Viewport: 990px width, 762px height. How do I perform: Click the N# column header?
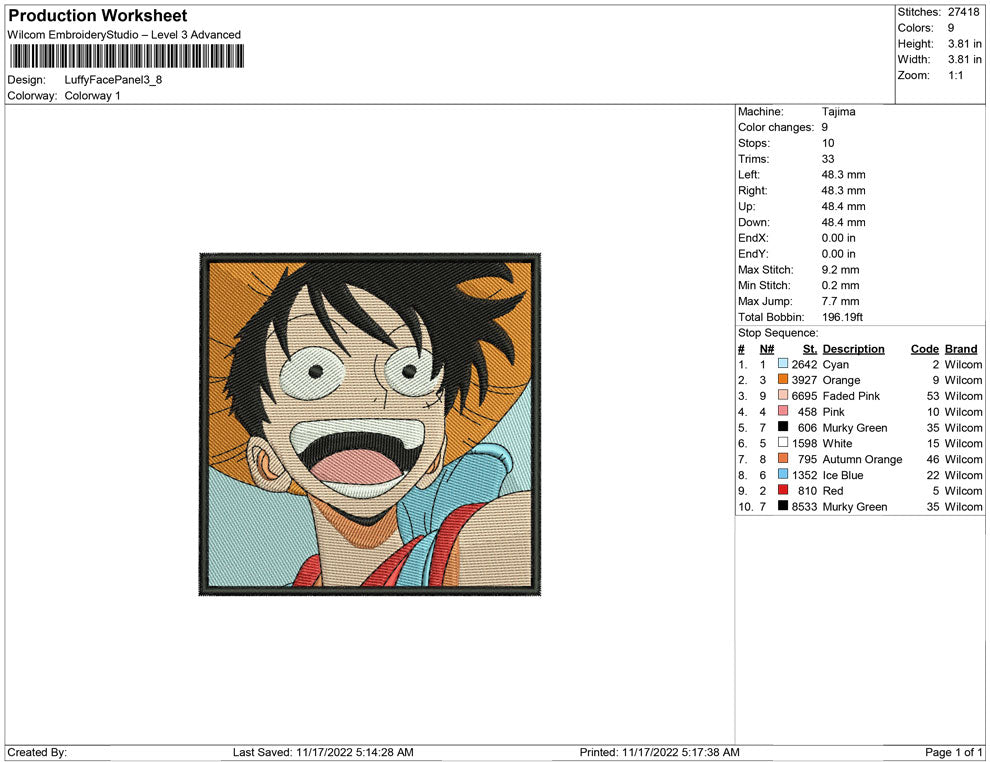(766, 348)
